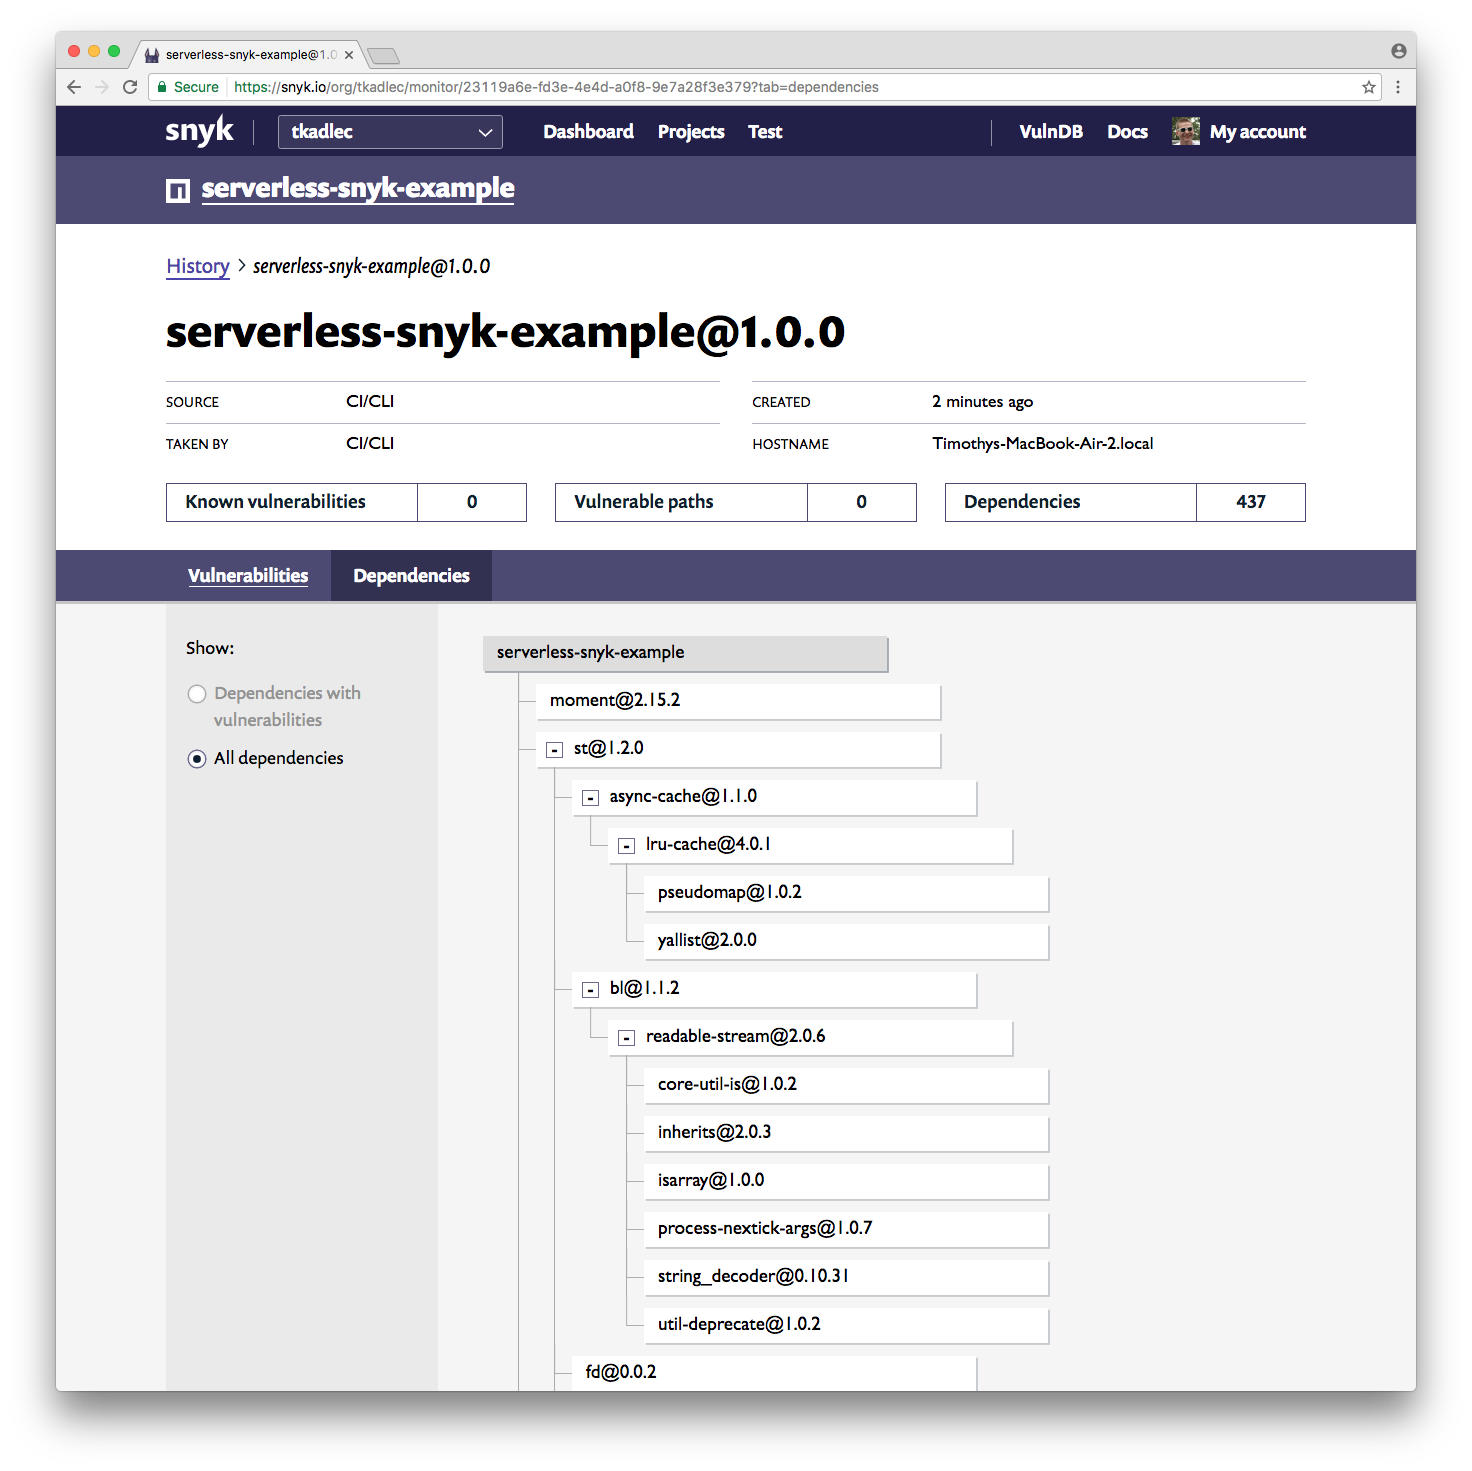Click the browser back arrow
The height and width of the screenshot is (1471, 1472).
pos(74,87)
